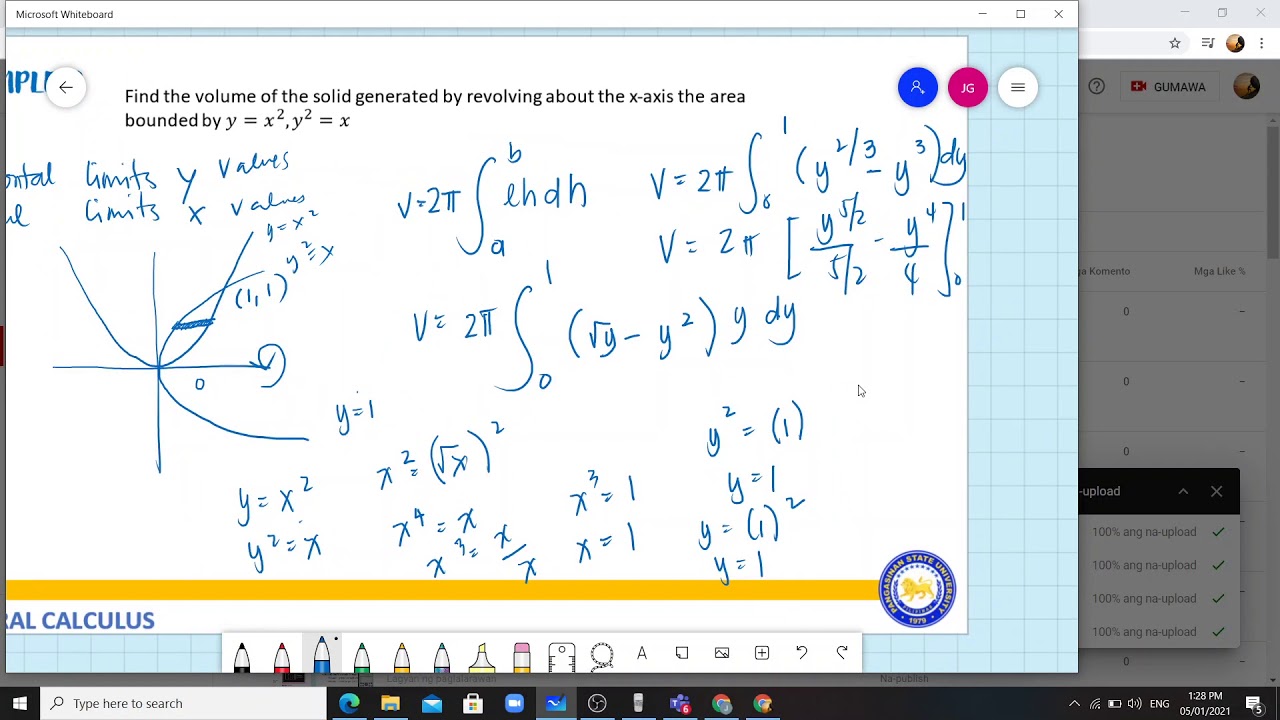Close the upload panel in browser

1216,491
